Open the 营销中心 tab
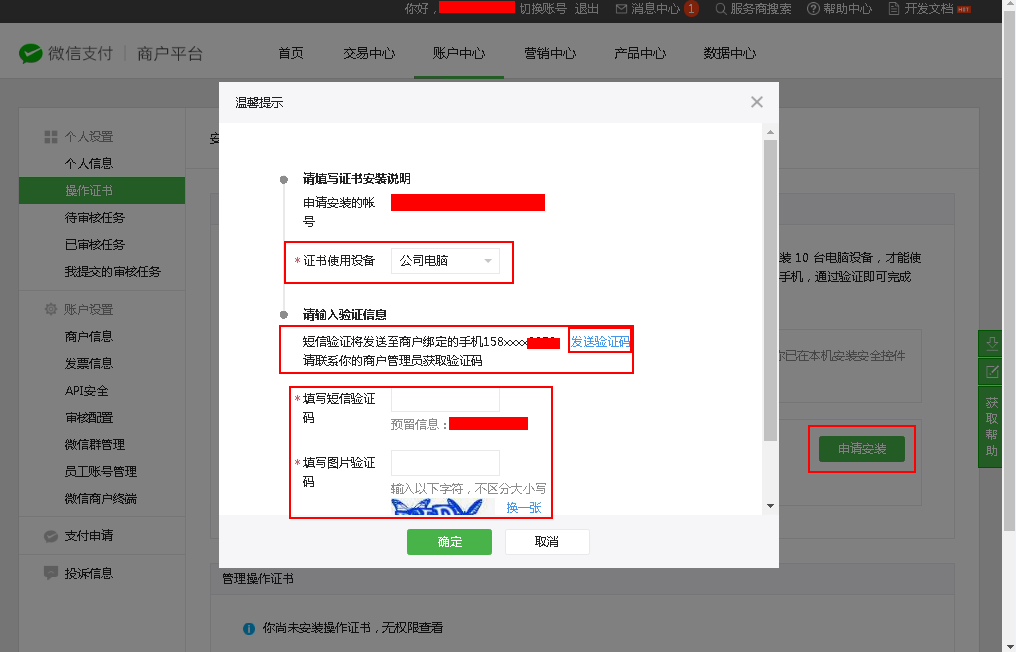 coord(550,54)
